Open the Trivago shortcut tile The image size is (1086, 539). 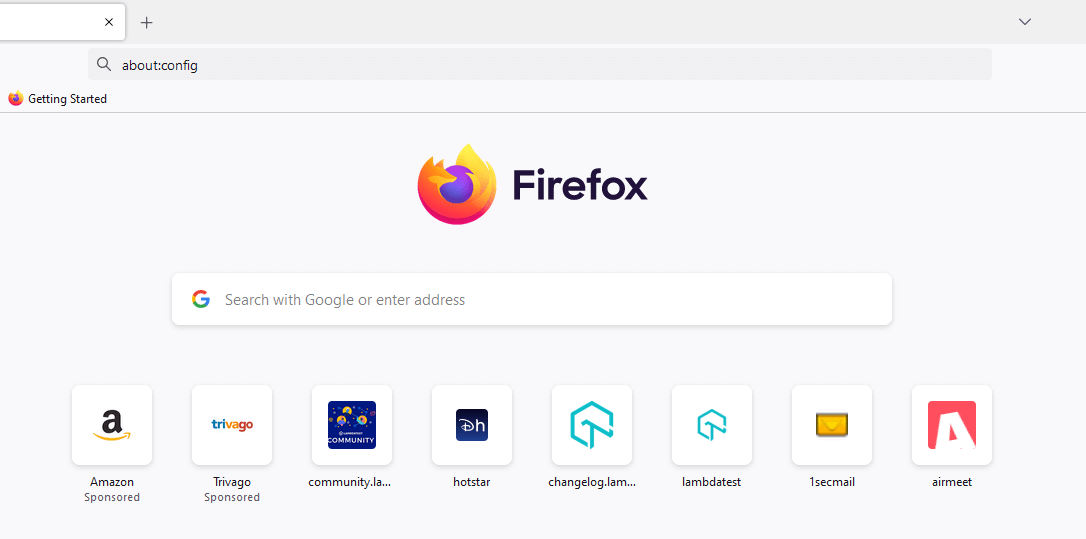pos(232,425)
